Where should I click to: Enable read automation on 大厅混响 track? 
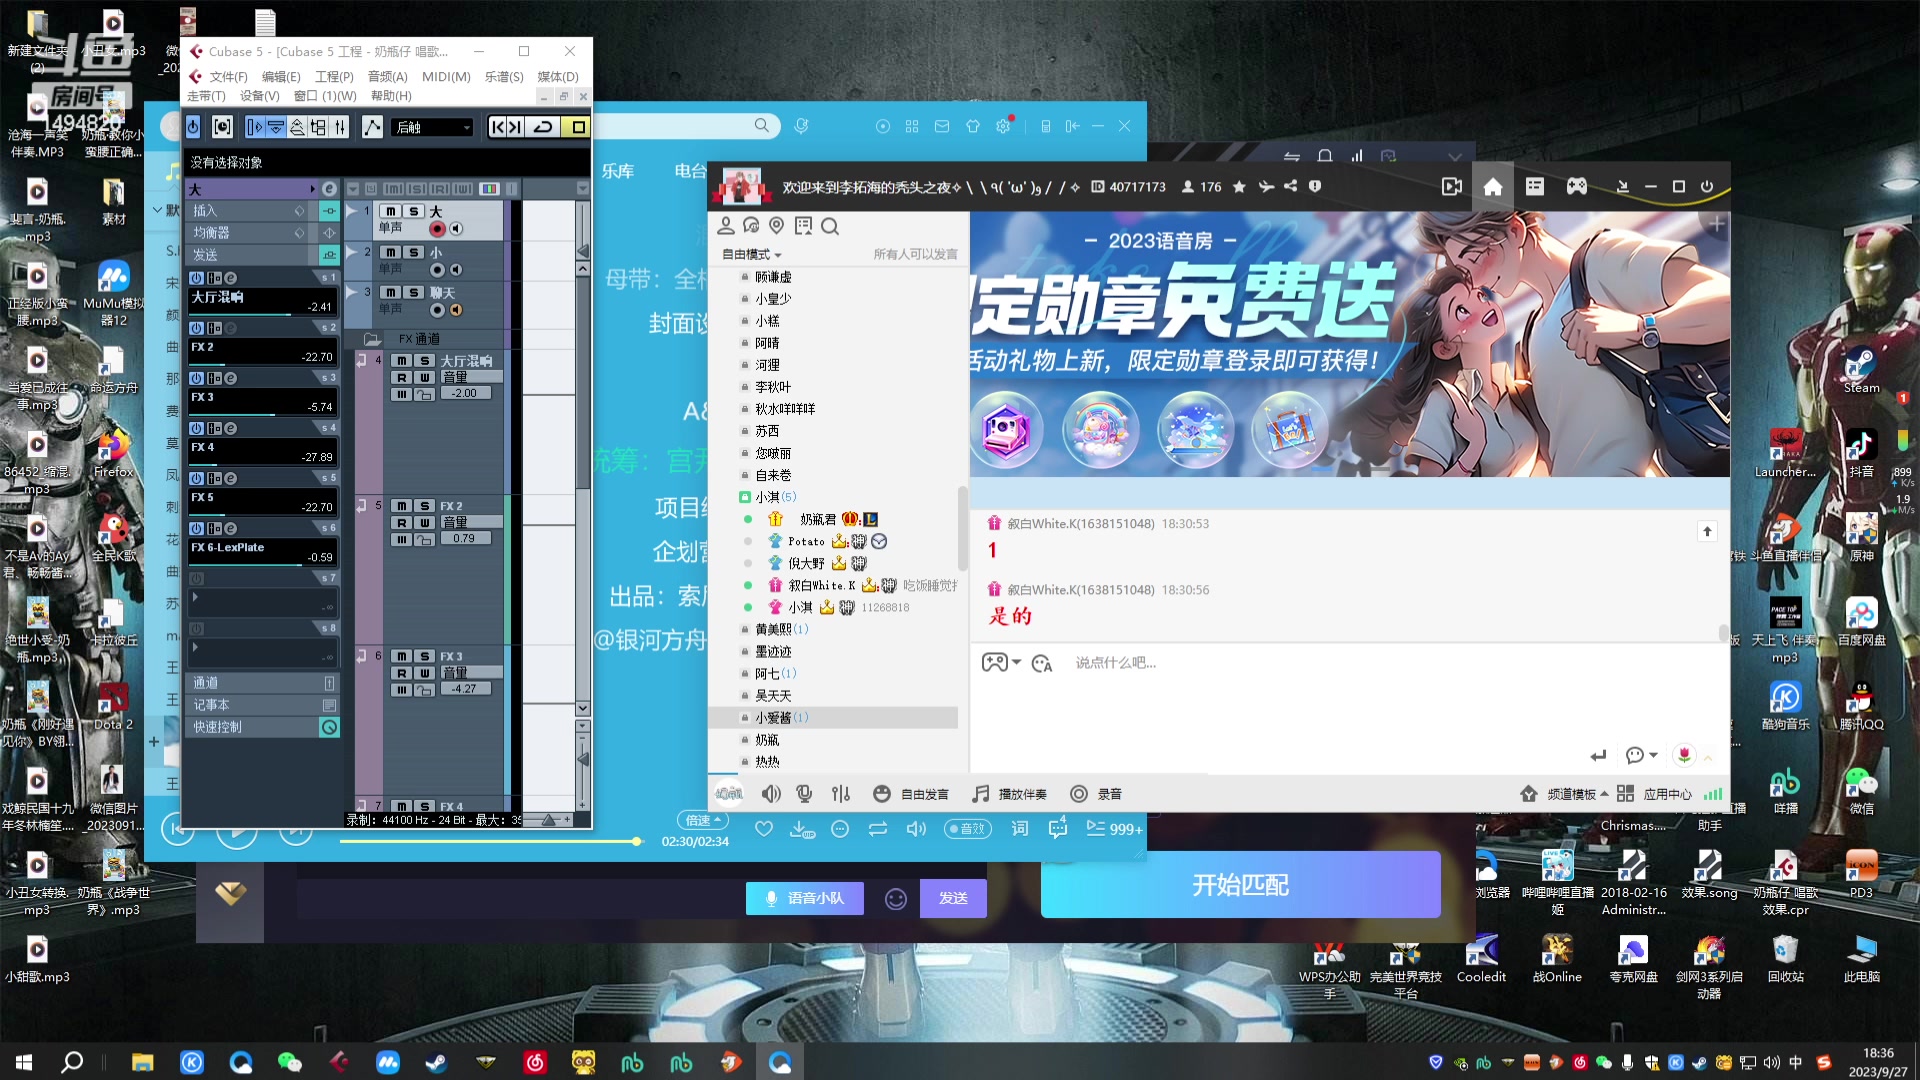point(402,377)
